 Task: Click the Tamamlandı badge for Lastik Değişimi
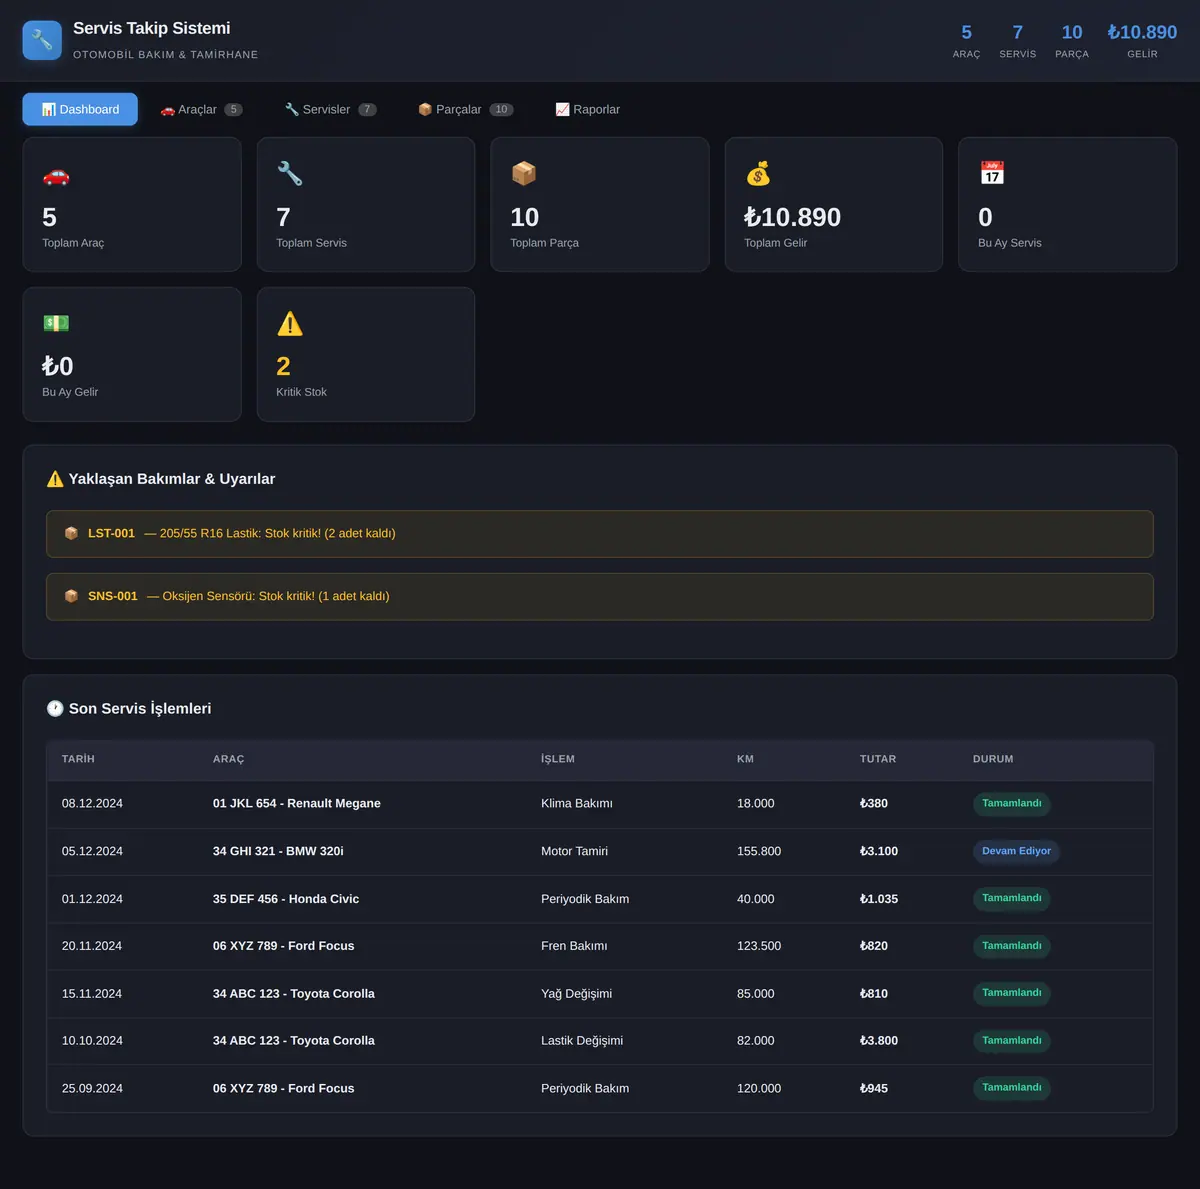pyautogui.click(x=1011, y=1041)
